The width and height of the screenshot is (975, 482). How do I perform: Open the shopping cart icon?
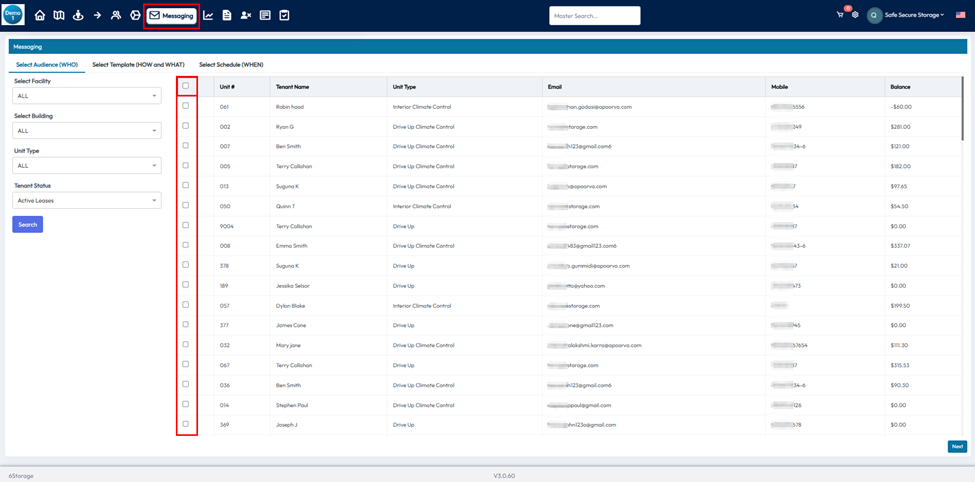click(x=840, y=15)
